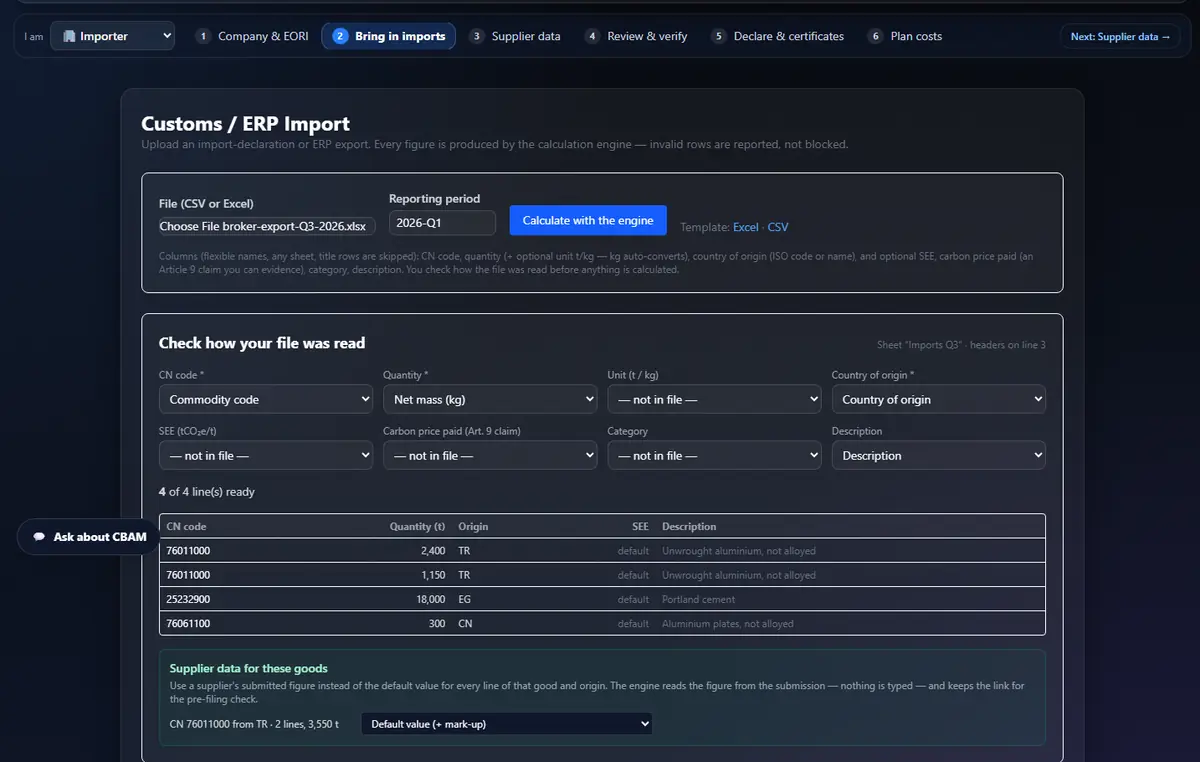Click the quantity 18,000 table cell
This screenshot has height=762, width=1200.
click(430, 599)
